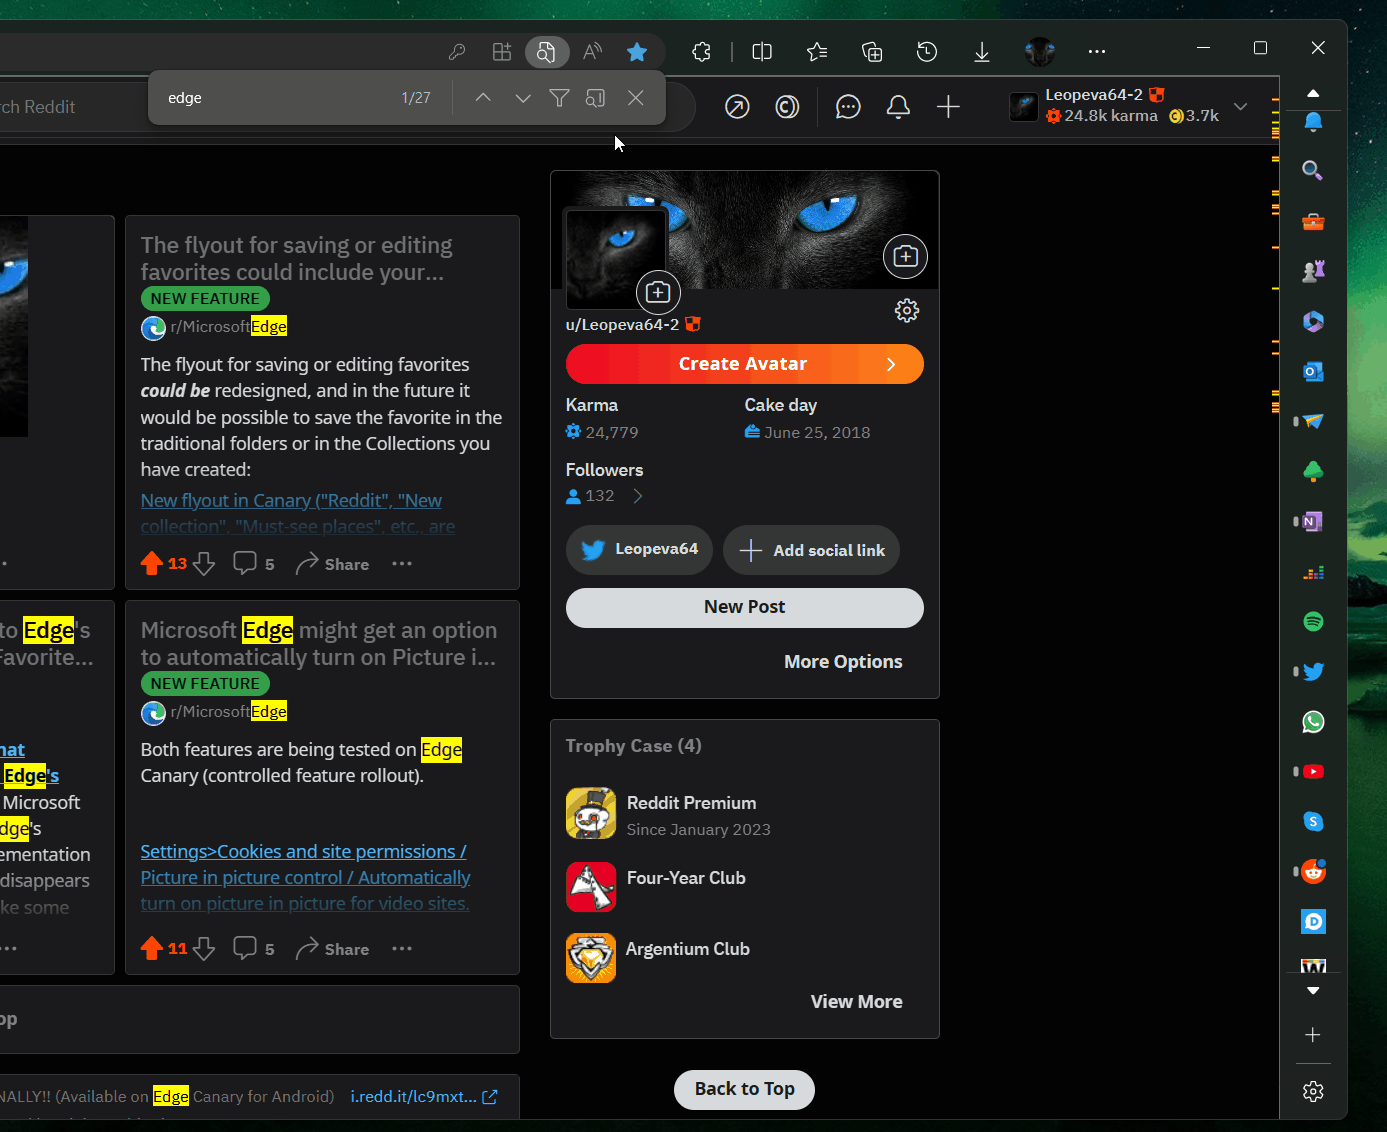Open Reddit notifications bell

898,107
